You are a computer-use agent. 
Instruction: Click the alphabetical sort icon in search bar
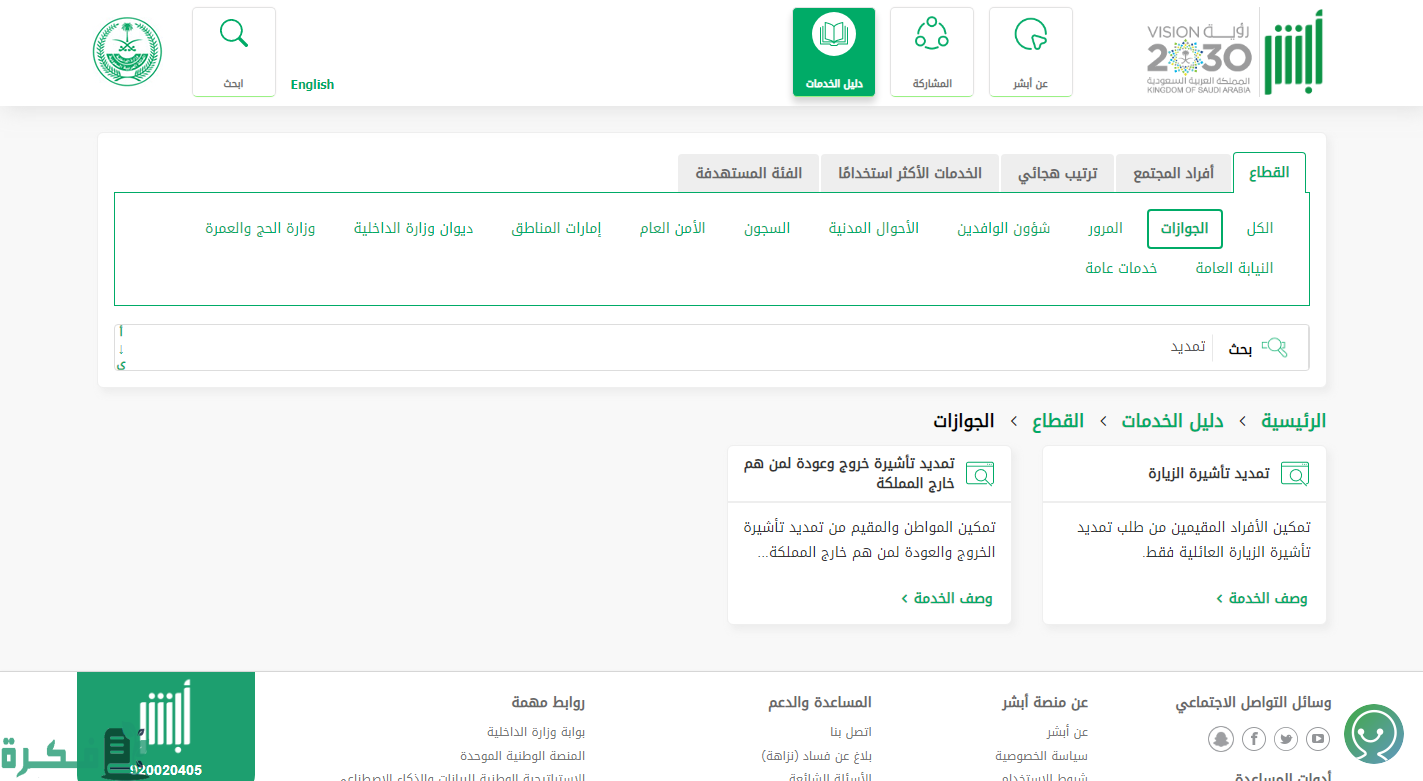121,348
